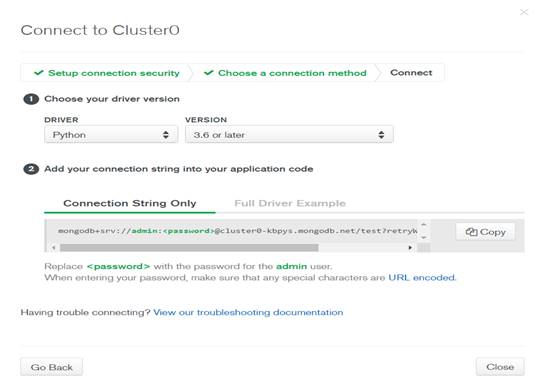Click the up arrow of connection string scroller
The height and width of the screenshot is (382, 546).
point(424,224)
